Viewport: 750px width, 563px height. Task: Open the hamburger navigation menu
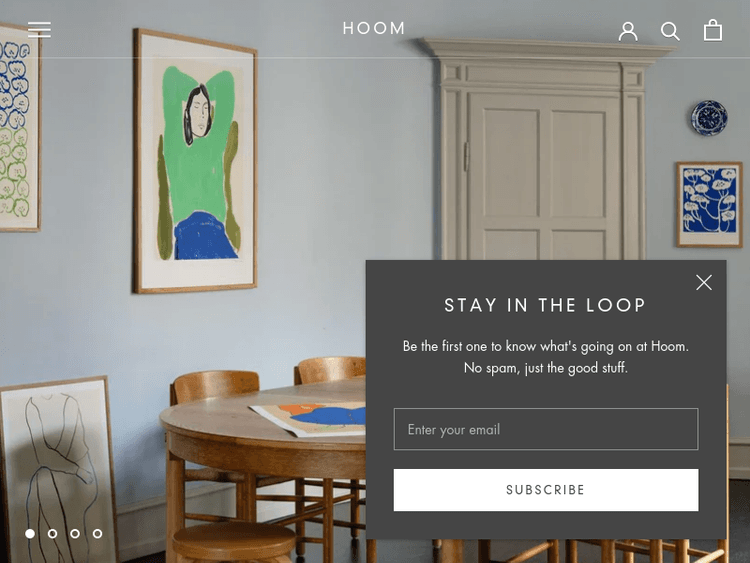pyautogui.click(x=39, y=30)
